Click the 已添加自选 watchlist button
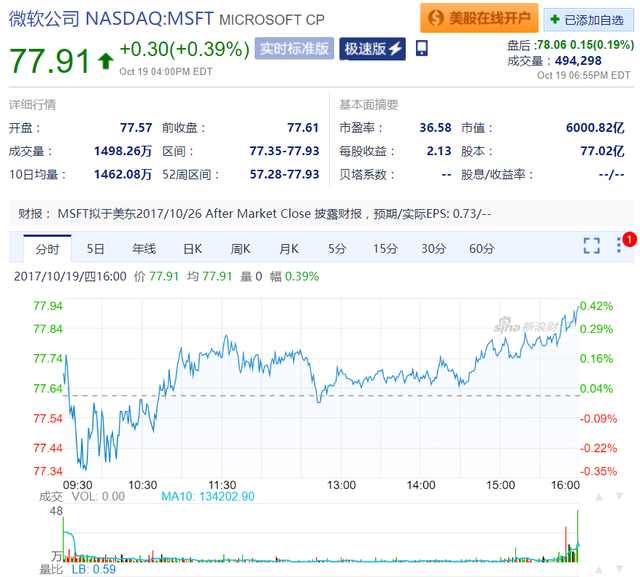The height and width of the screenshot is (577, 640). click(588, 20)
